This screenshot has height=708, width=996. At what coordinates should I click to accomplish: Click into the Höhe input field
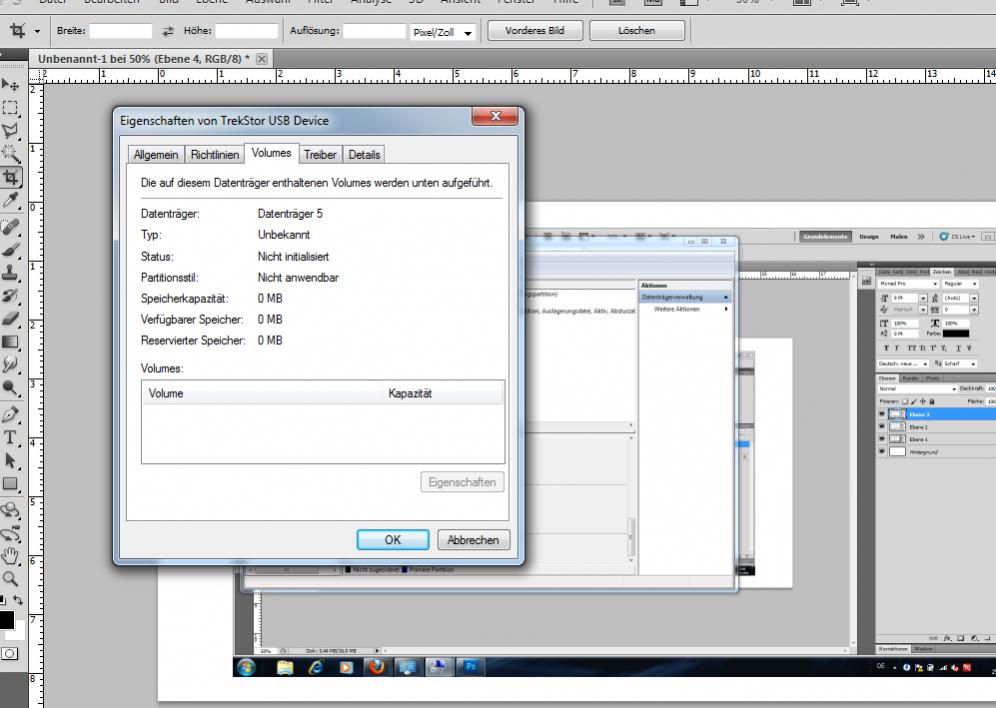pos(246,30)
